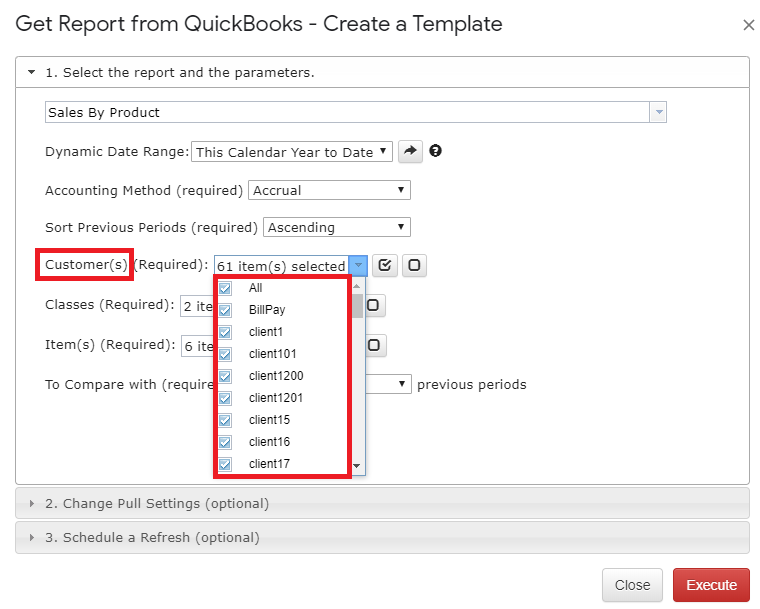Image resolution: width=760 pixels, height=609 pixels.
Task: Expand 2. Change Pull Settings section
Action: coord(382,503)
